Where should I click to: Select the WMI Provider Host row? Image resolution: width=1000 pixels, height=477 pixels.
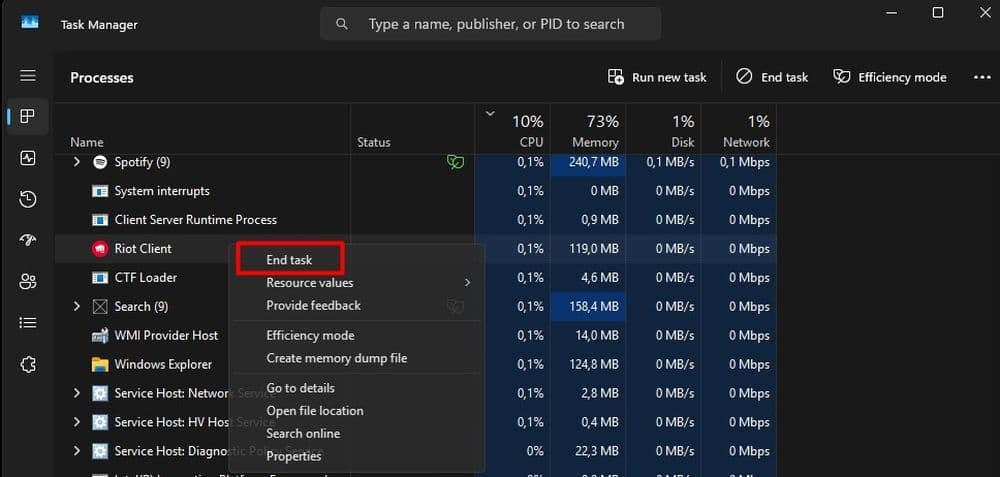[x=416, y=335]
